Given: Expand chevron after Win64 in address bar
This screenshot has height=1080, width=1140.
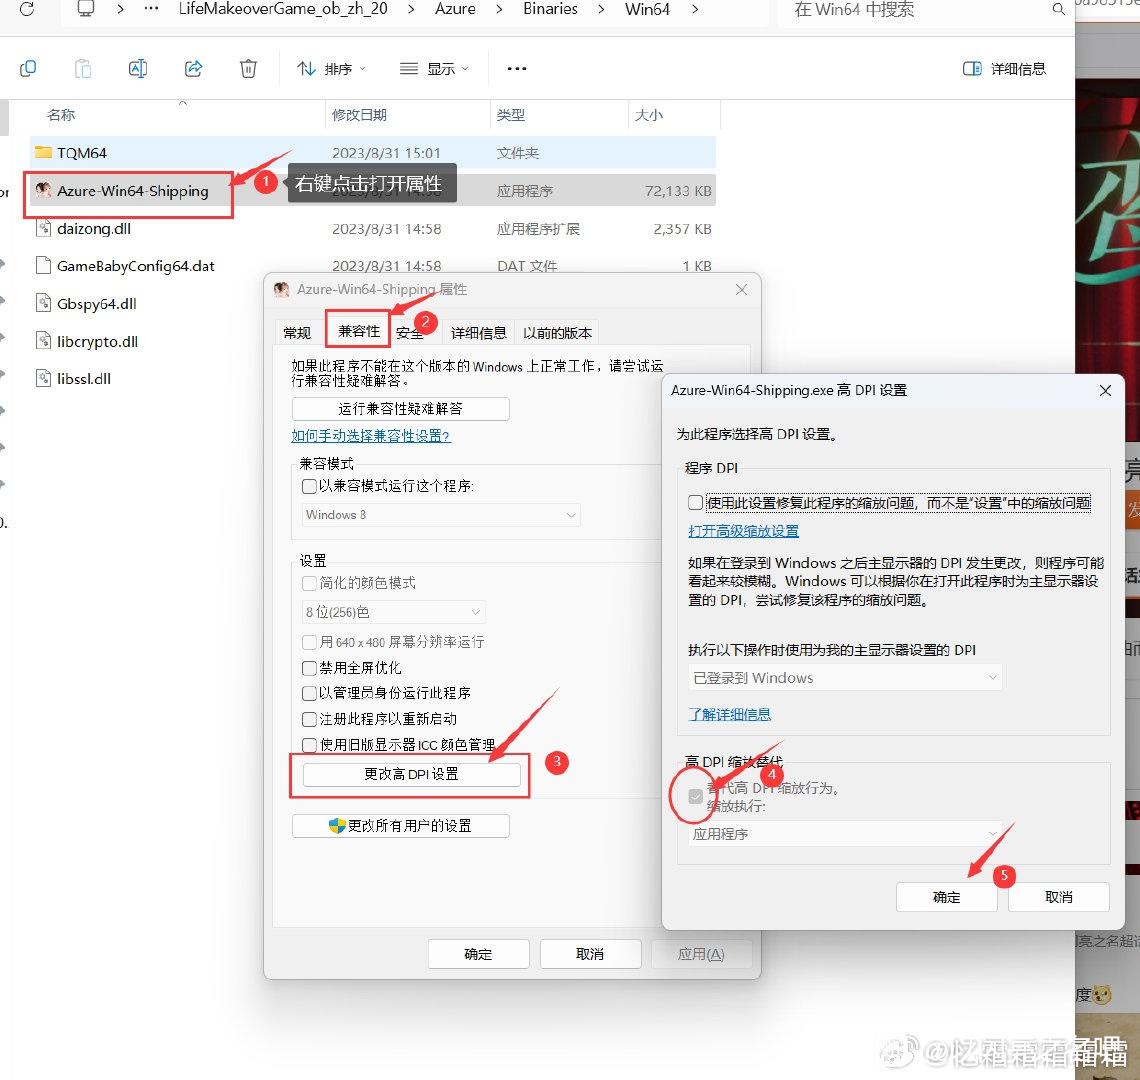Looking at the screenshot, I should pyautogui.click(x=695, y=9).
